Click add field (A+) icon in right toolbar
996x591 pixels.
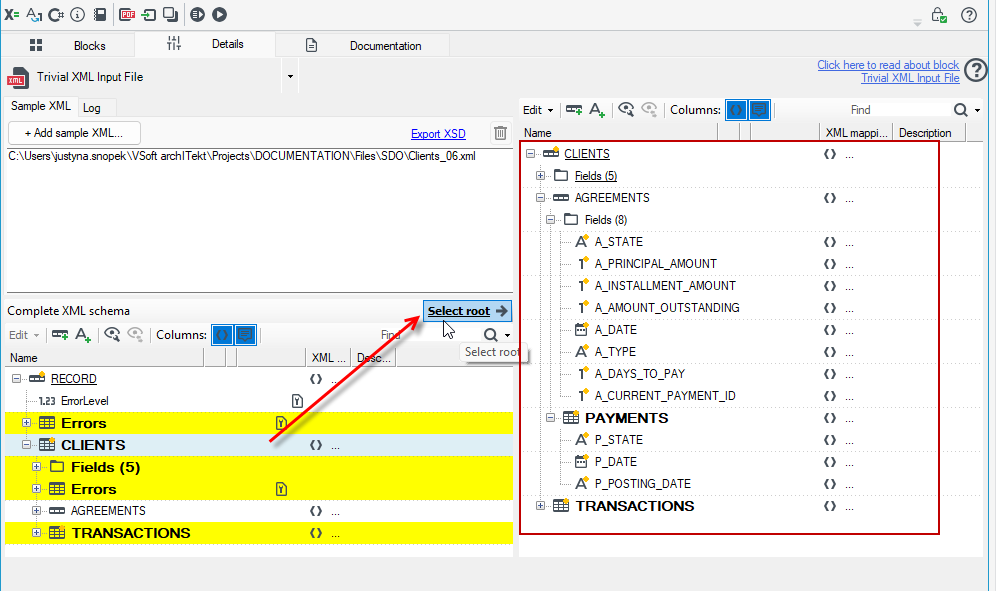pyautogui.click(x=597, y=110)
